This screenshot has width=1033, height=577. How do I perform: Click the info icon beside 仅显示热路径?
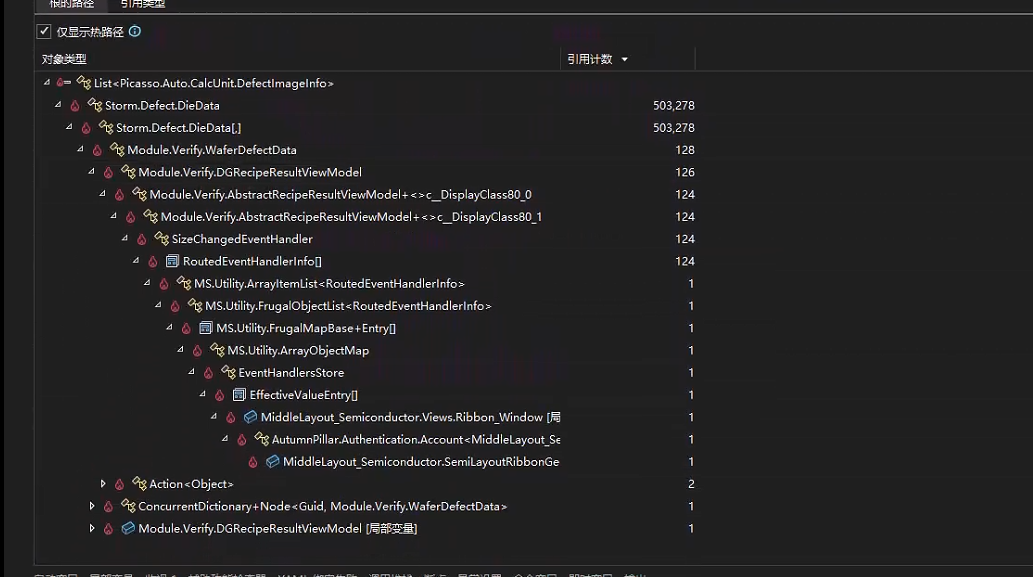pyautogui.click(x=135, y=32)
